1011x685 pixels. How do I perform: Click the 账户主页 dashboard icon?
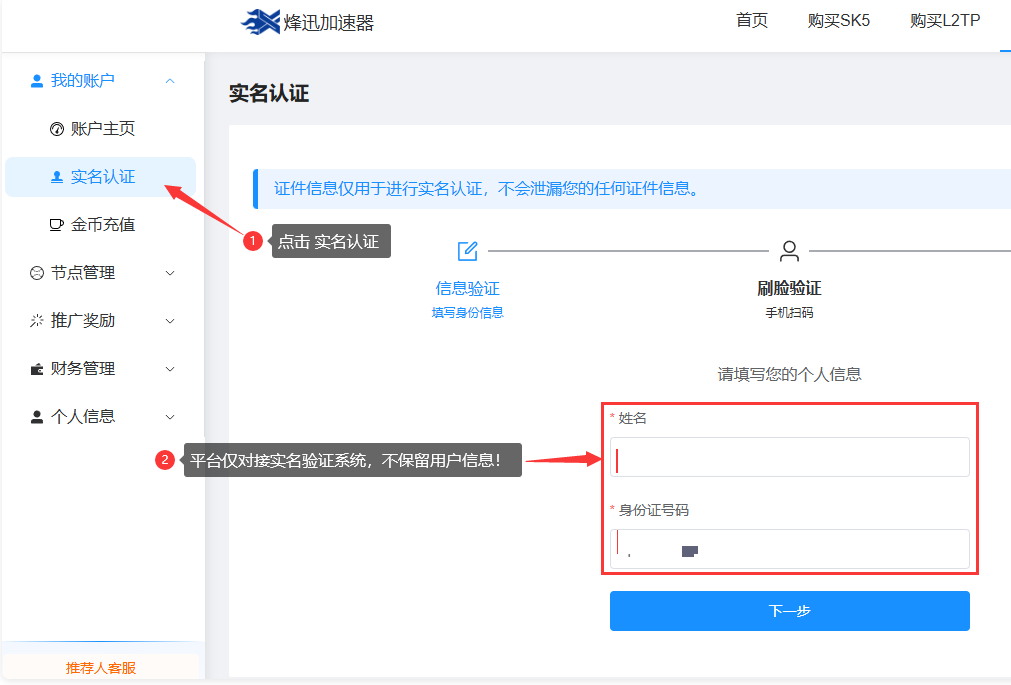(x=57, y=129)
